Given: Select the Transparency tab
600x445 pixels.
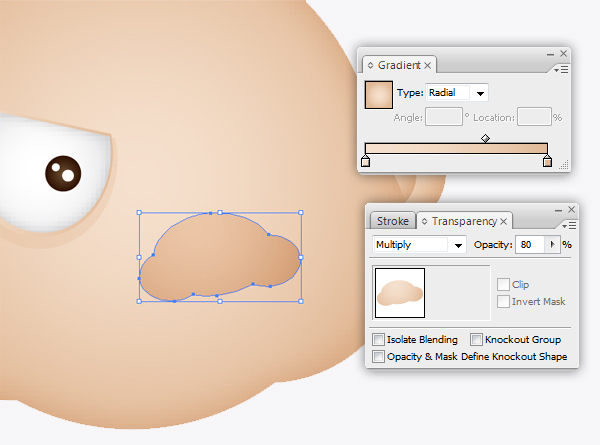Looking at the screenshot, I should (x=464, y=221).
